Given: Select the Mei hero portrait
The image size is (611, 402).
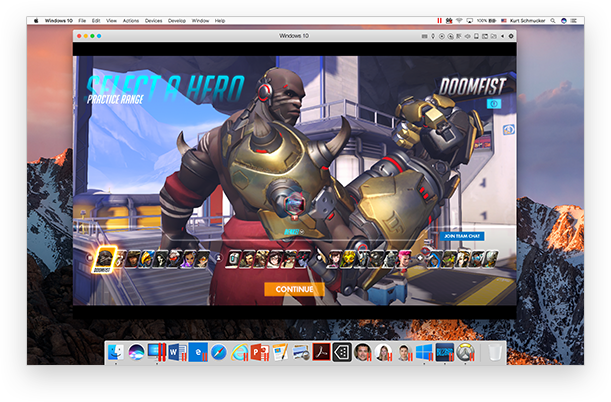Looking at the screenshot, I should pos(274,259).
